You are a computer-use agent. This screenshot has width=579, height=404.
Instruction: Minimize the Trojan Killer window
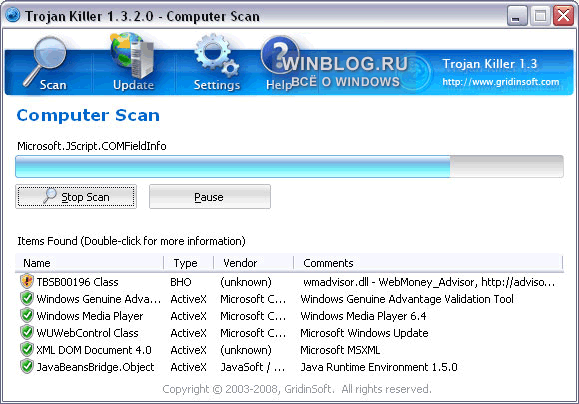517,16
